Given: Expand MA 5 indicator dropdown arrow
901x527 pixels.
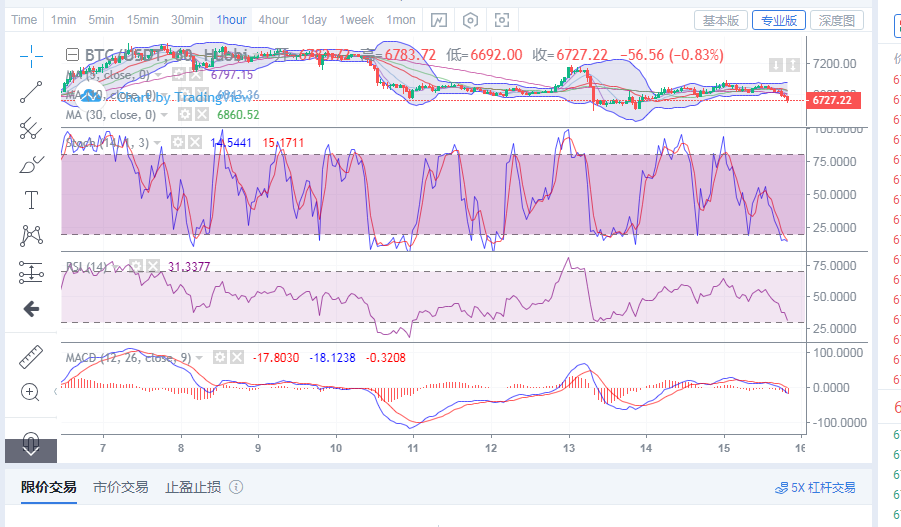Looking at the screenshot, I should 159,75.
